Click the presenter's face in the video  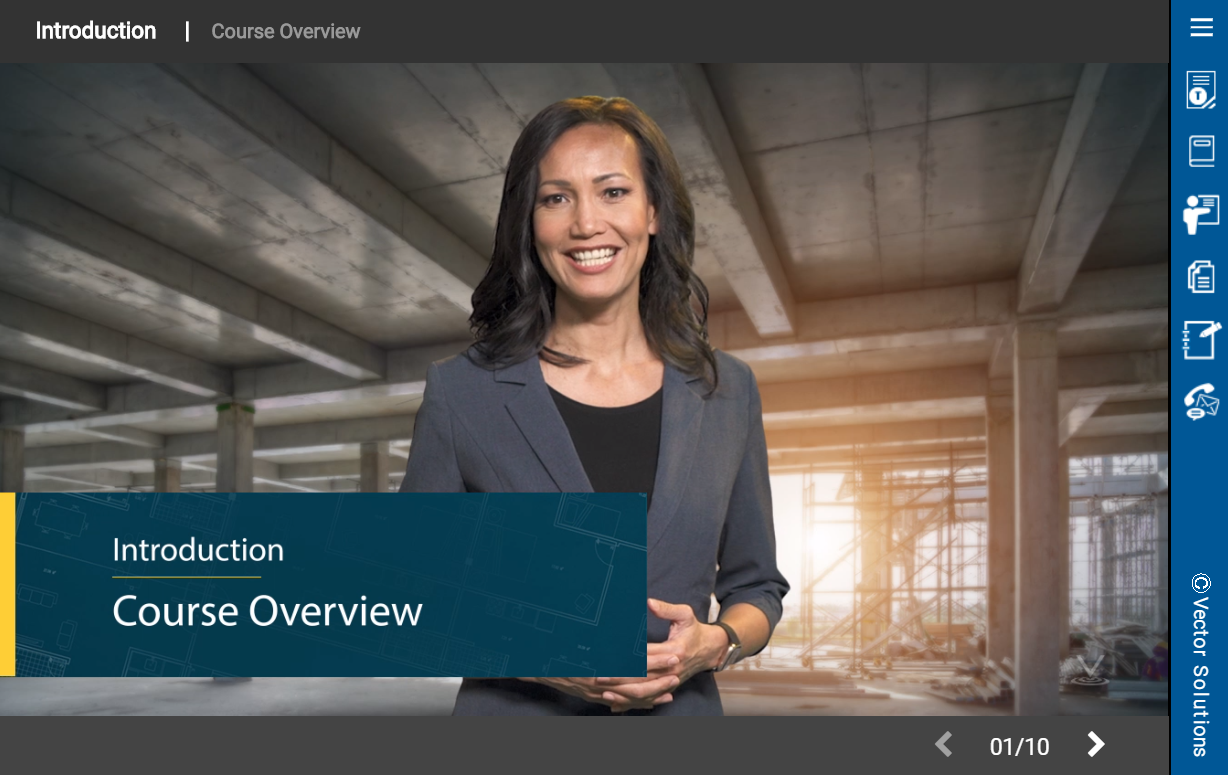[x=588, y=215]
